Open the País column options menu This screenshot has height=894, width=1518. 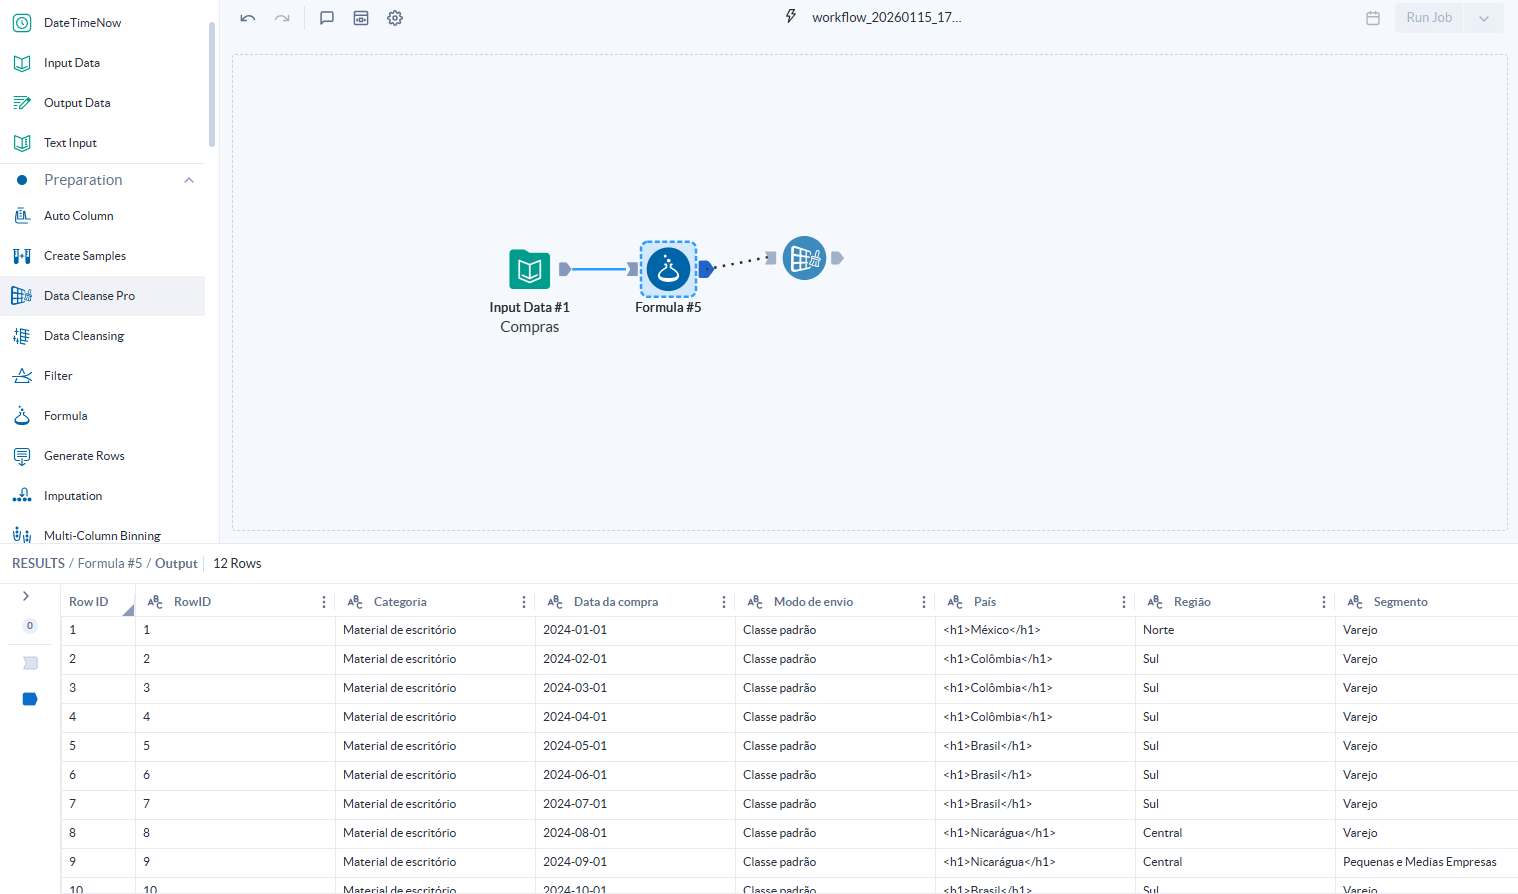coord(1124,602)
